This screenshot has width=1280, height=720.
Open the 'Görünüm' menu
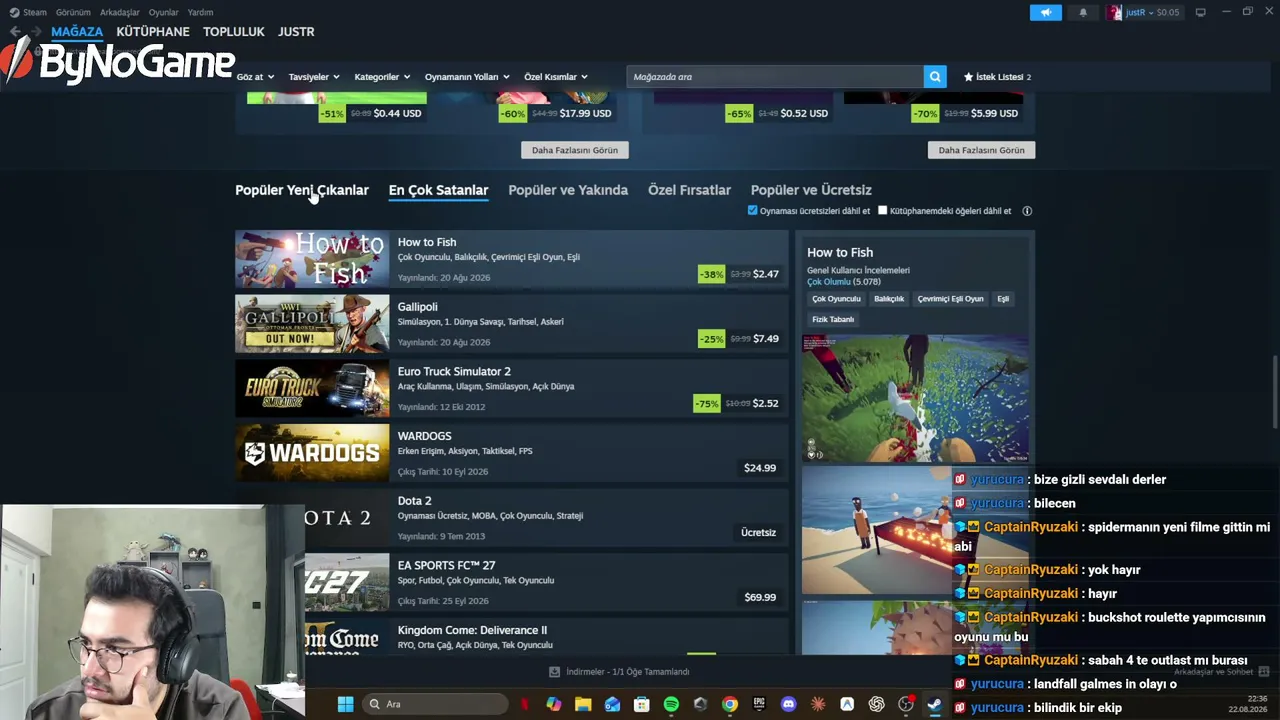coord(73,12)
